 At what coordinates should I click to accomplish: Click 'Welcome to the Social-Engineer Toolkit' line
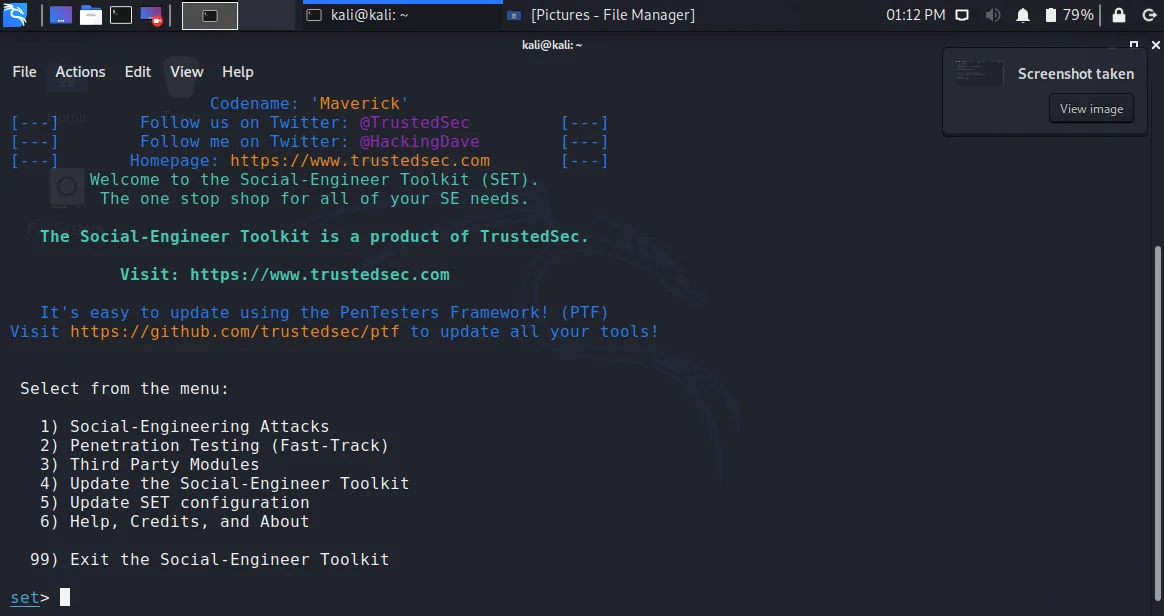pos(314,180)
